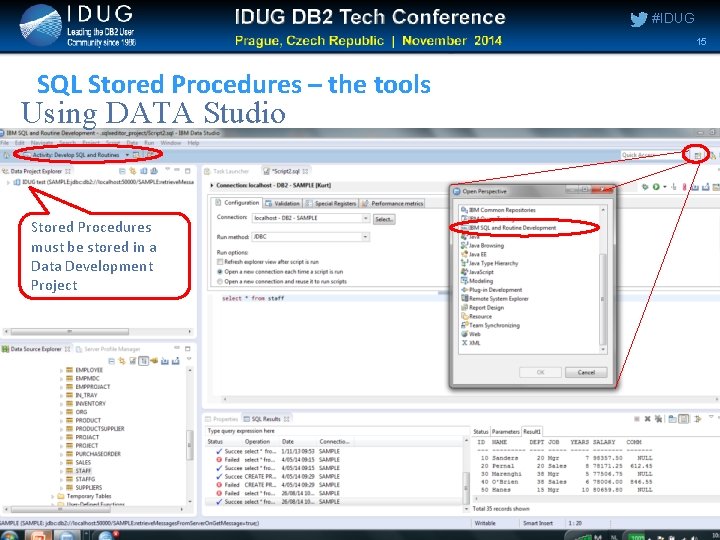Expand the Temporary Tables folder
The image size is (720, 540).
pos(53,496)
